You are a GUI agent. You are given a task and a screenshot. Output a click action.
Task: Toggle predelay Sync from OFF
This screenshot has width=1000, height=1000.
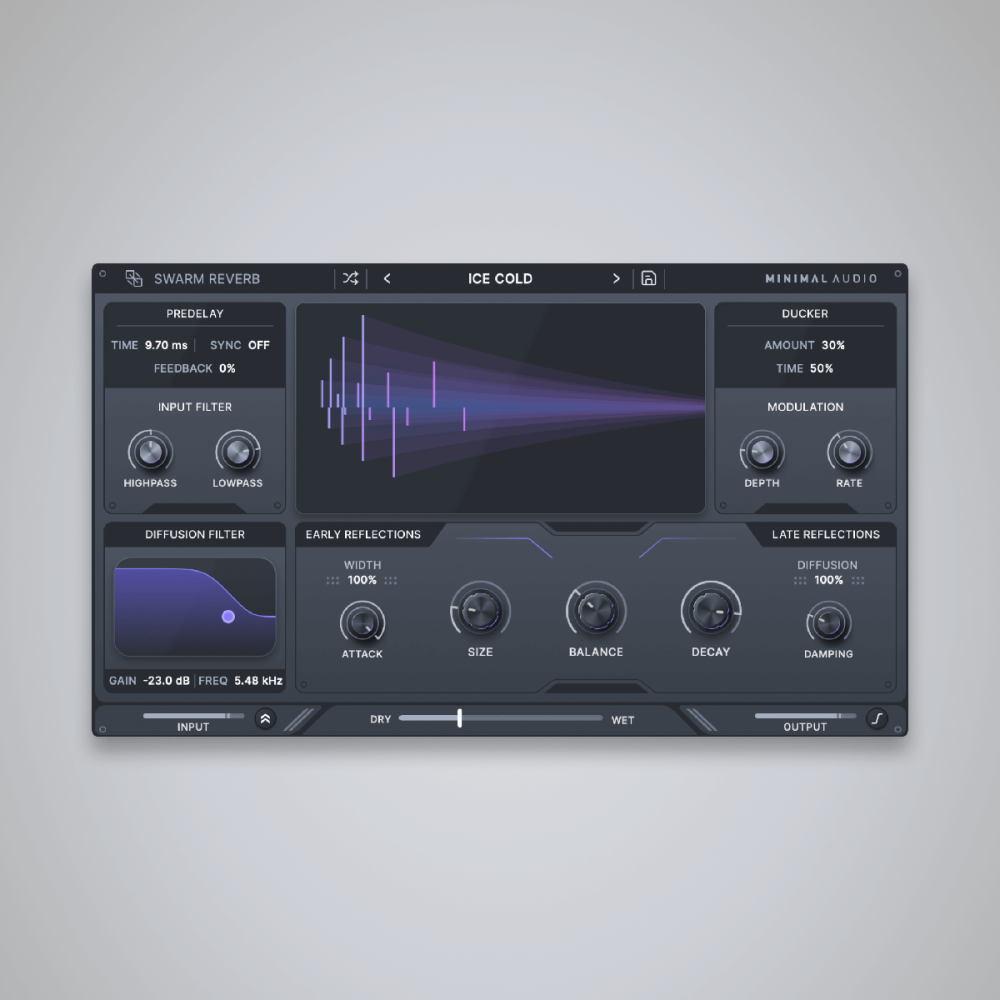(x=257, y=345)
